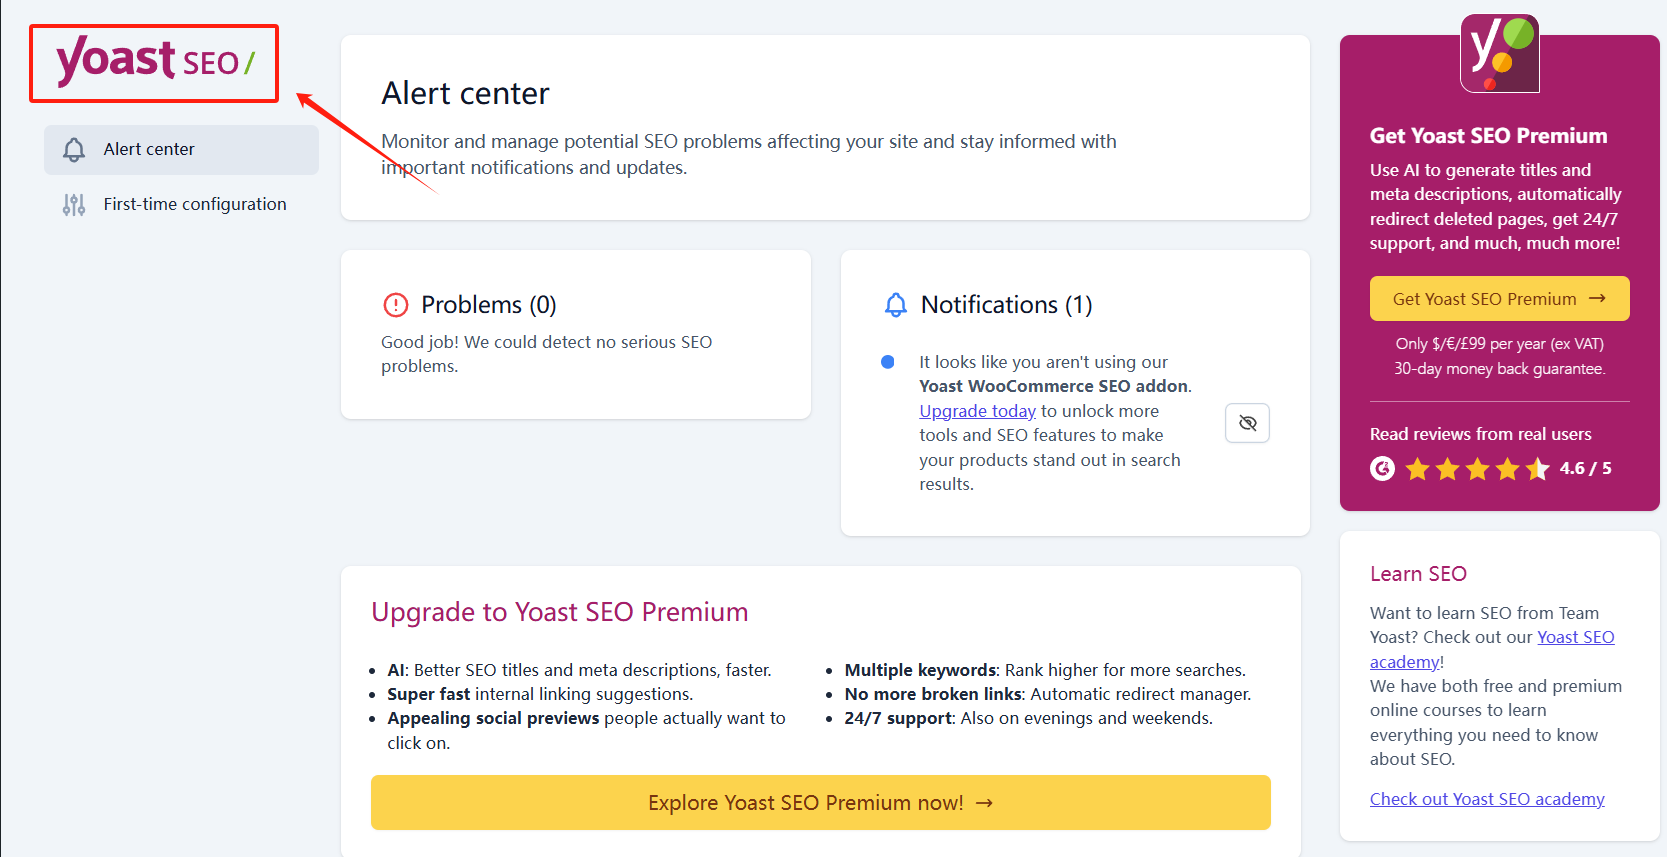This screenshot has width=1667, height=857.
Task: Open First-time configuration in the sidebar
Action: [x=194, y=204]
